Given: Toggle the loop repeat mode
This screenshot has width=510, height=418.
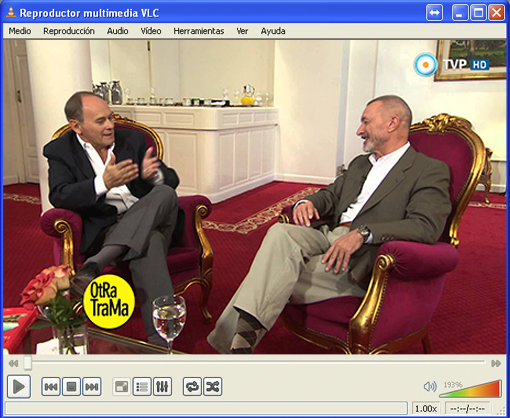Looking at the screenshot, I should tap(192, 387).
